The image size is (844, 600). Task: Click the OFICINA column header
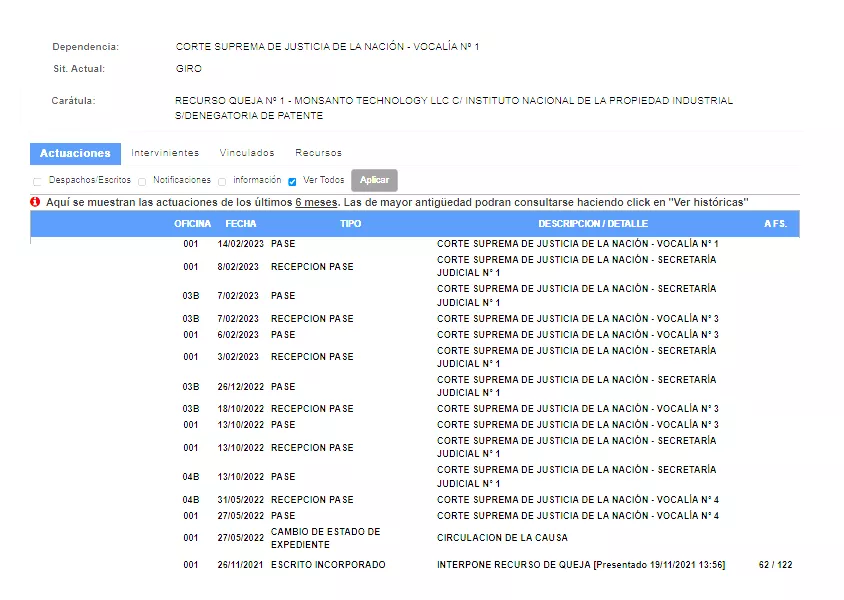pos(192,224)
